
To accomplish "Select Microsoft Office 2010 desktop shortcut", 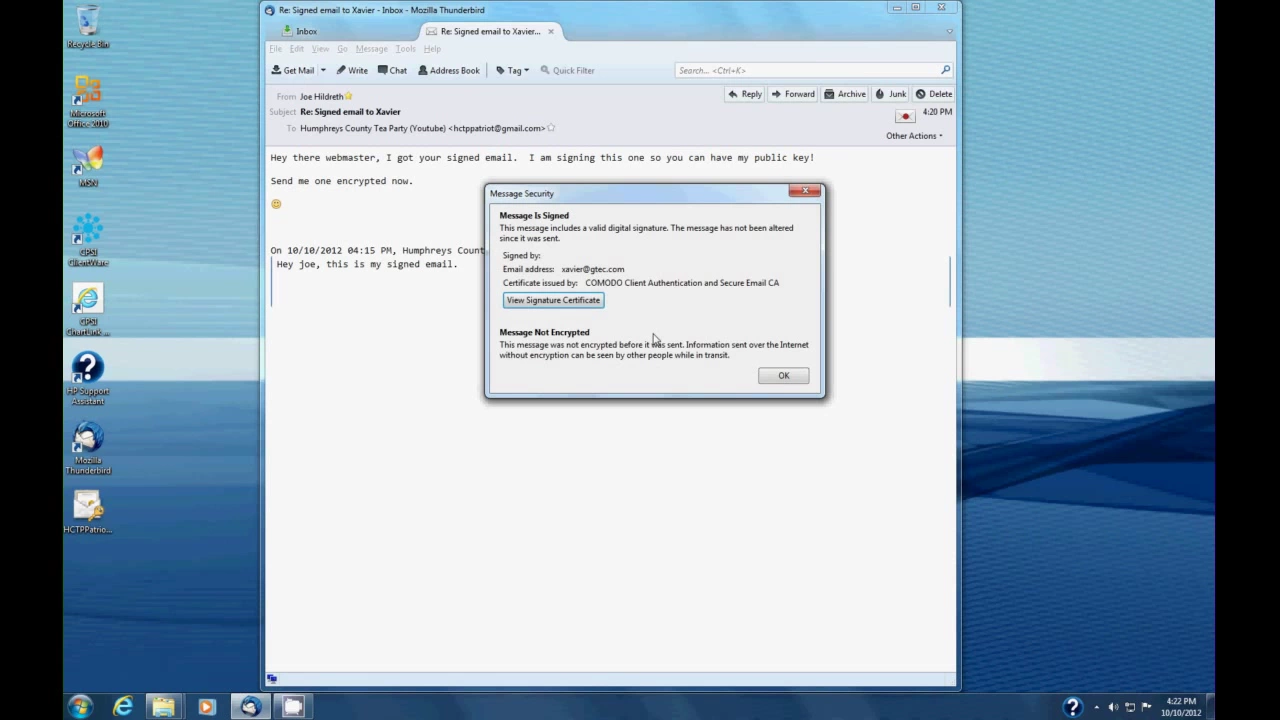I will (x=88, y=101).
